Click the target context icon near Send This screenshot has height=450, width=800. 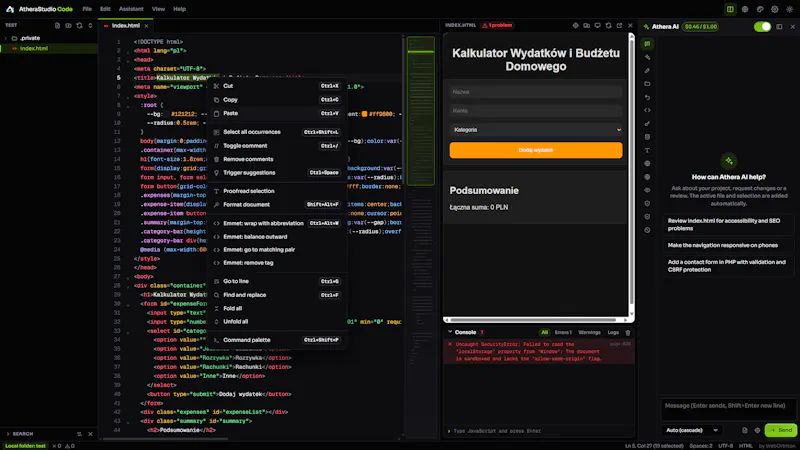pyautogui.click(x=757, y=430)
